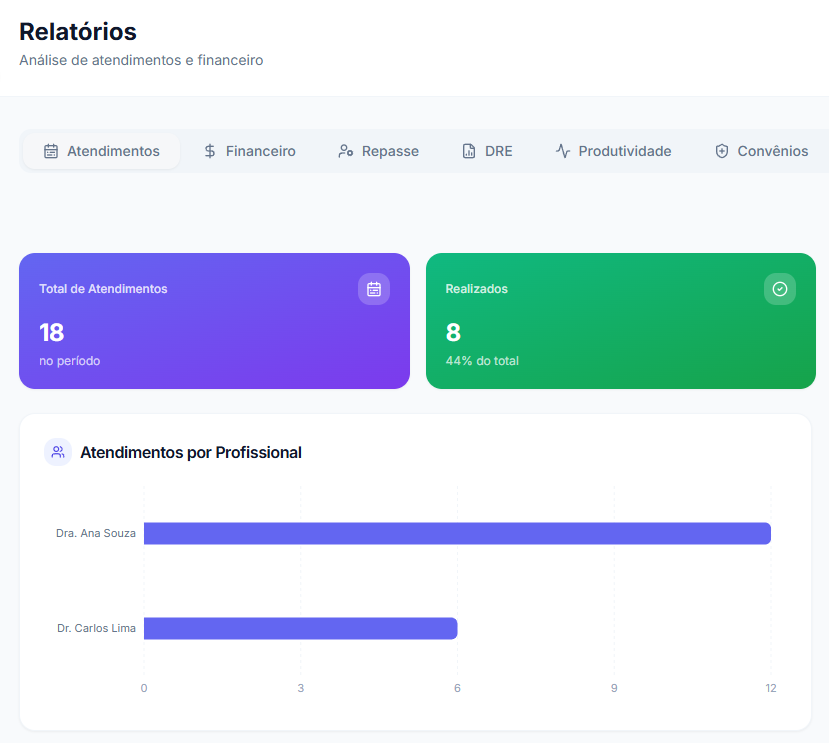This screenshot has width=829, height=743.
Task: Open the Repasse tab
Action: point(379,151)
